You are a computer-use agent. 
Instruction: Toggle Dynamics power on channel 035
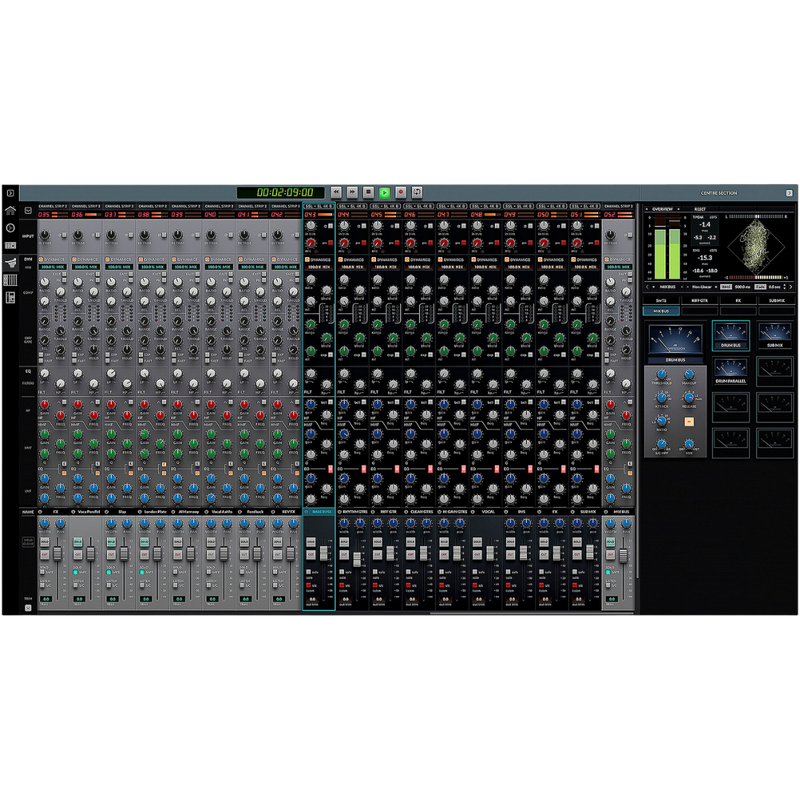point(41,258)
